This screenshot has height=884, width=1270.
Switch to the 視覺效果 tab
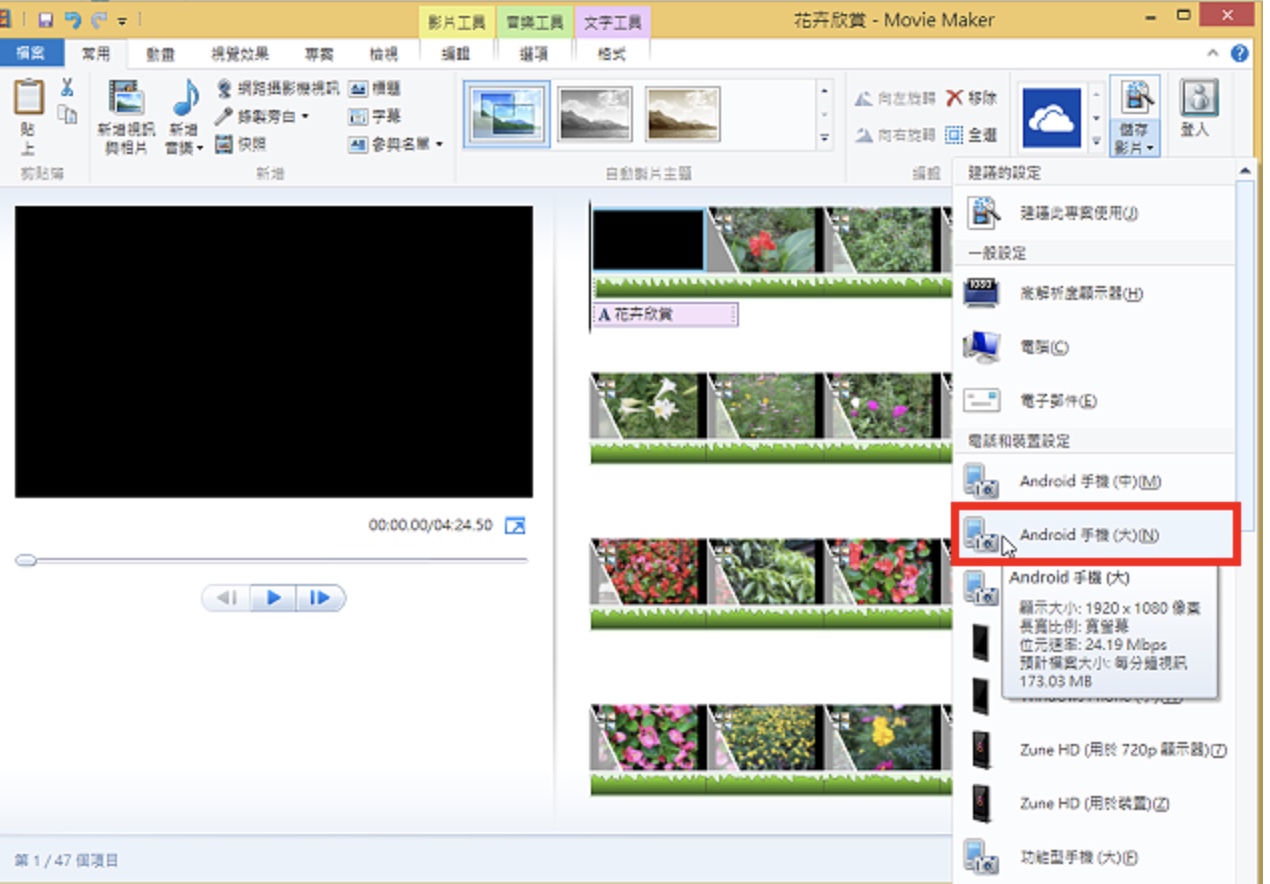click(x=240, y=54)
